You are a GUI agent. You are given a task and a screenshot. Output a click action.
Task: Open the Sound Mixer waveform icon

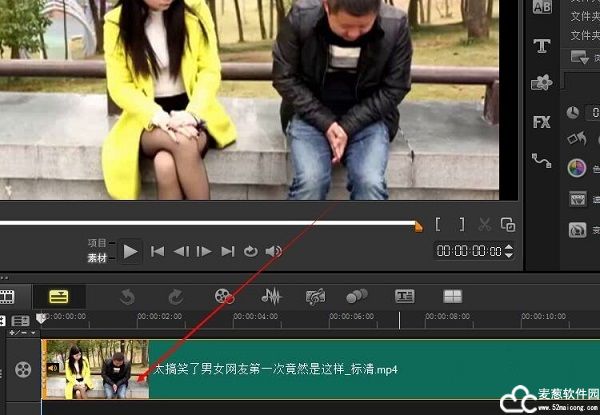click(x=271, y=296)
